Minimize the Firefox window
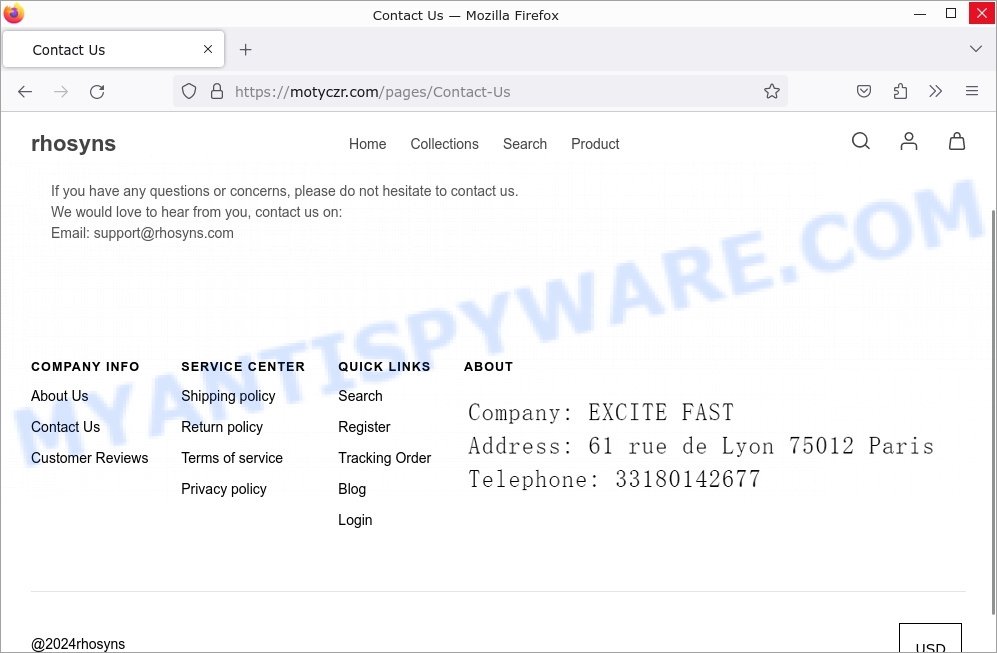This screenshot has height=653, width=997. tap(919, 13)
